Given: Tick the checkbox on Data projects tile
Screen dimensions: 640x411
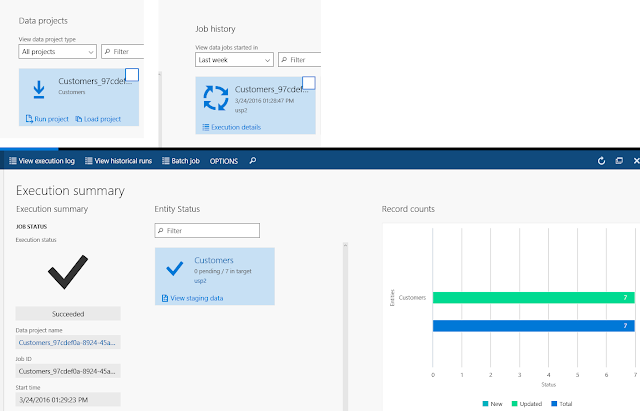Looking at the screenshot, I should 132,75.
